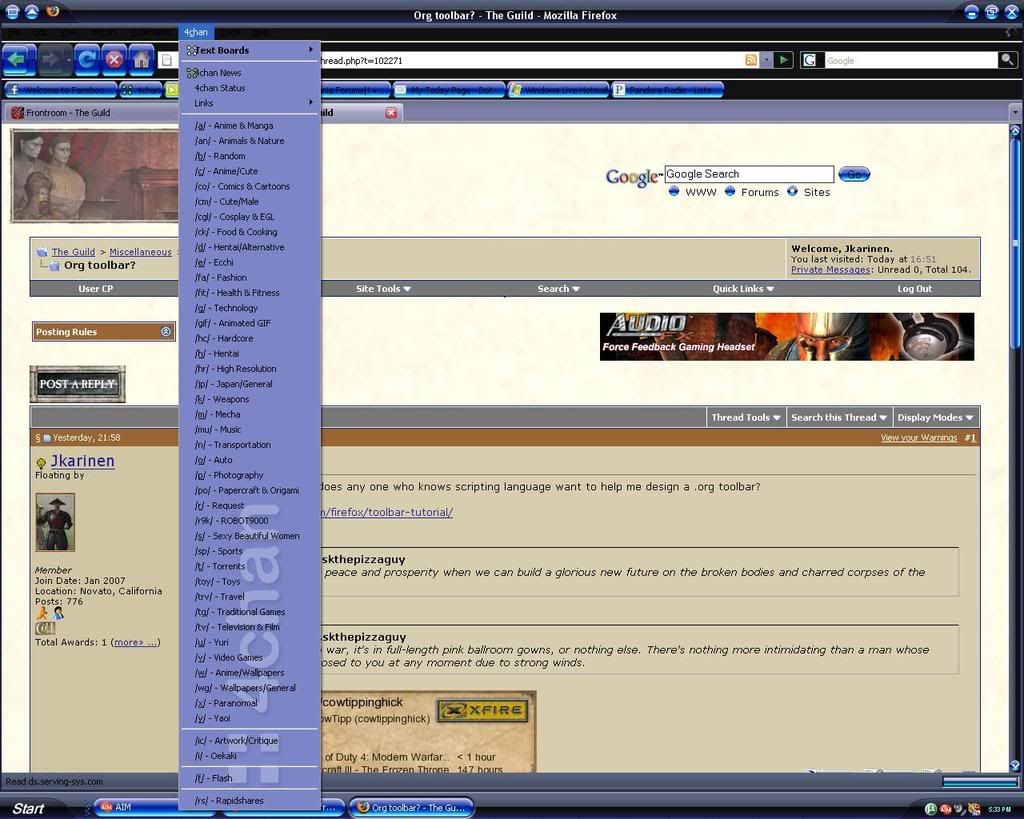Open the address bar history dropdown
Screen dimensions: 1024x819
767,60
